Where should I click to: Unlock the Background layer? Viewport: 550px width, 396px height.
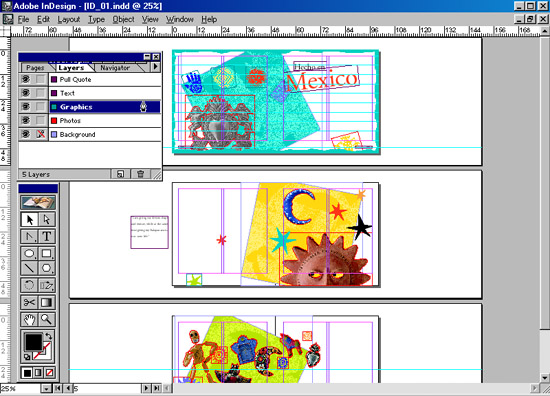tap(41, 134)
